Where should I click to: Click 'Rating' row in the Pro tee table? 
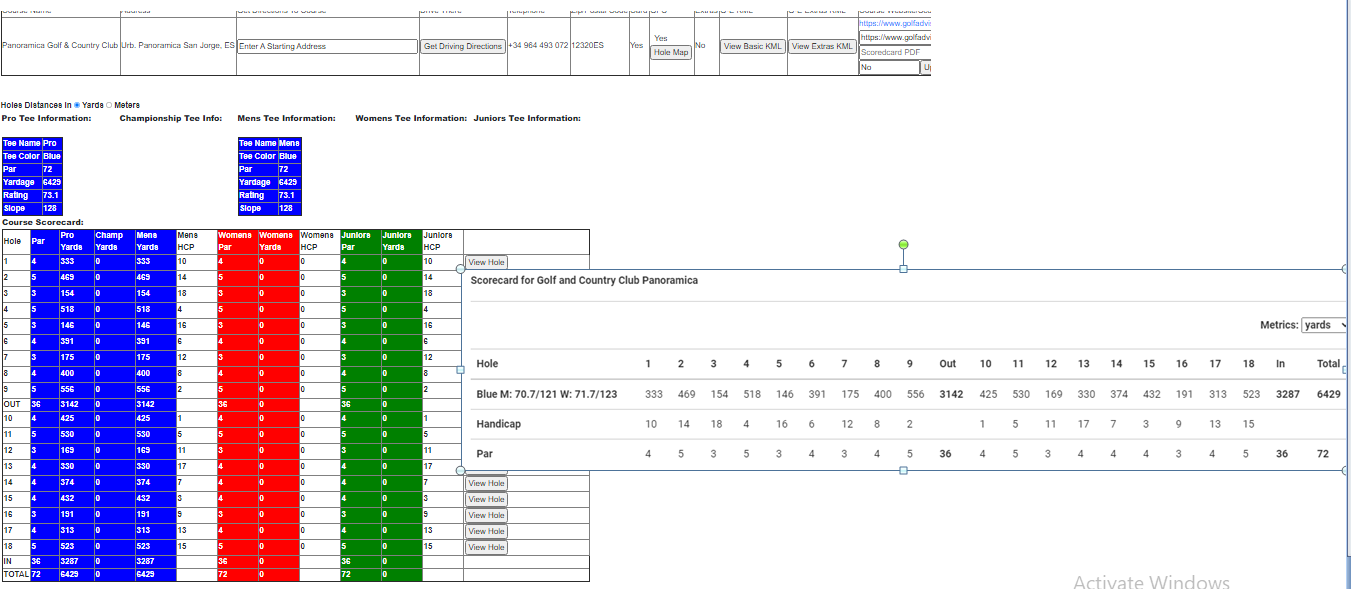(x=32, y=195)
